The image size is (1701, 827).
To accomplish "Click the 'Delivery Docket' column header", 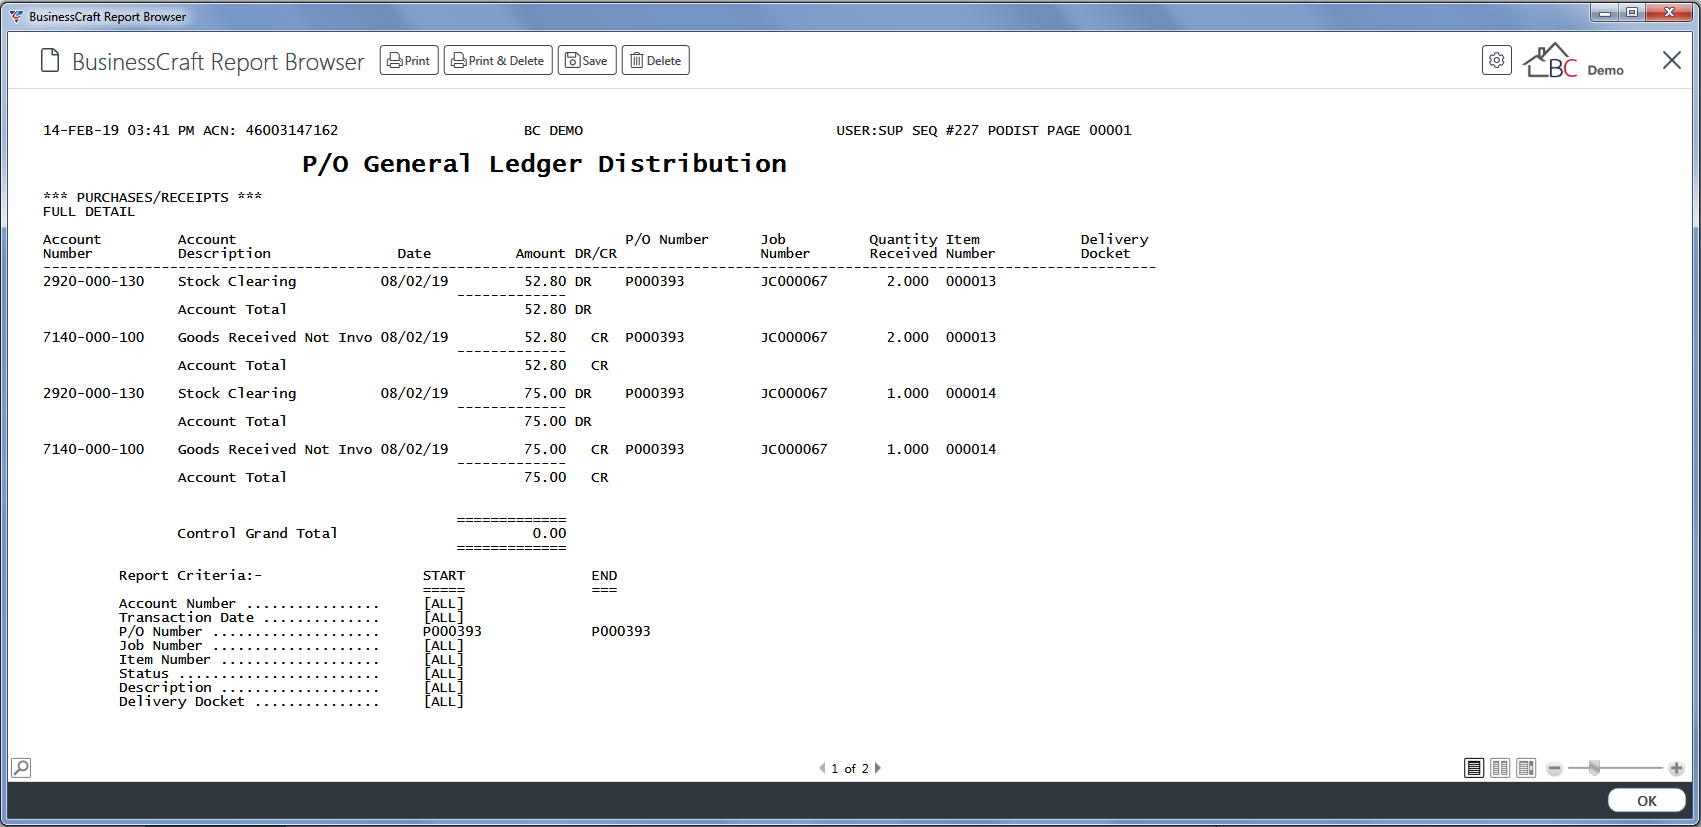I will pyautogui.click(x=1114, y=247).
